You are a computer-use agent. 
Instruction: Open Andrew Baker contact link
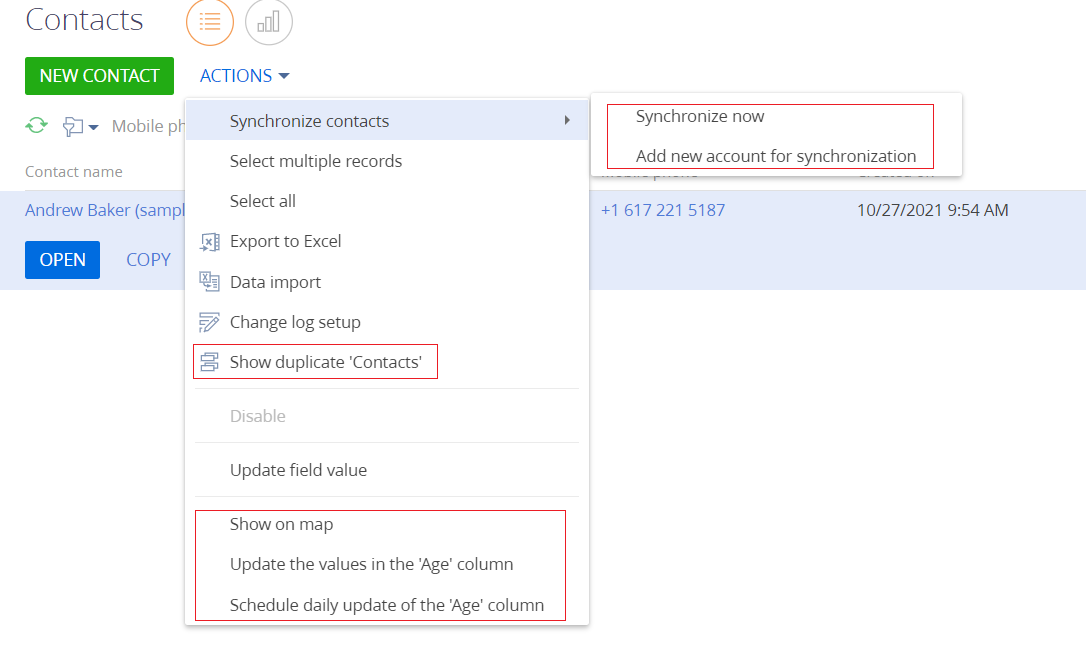105,210
